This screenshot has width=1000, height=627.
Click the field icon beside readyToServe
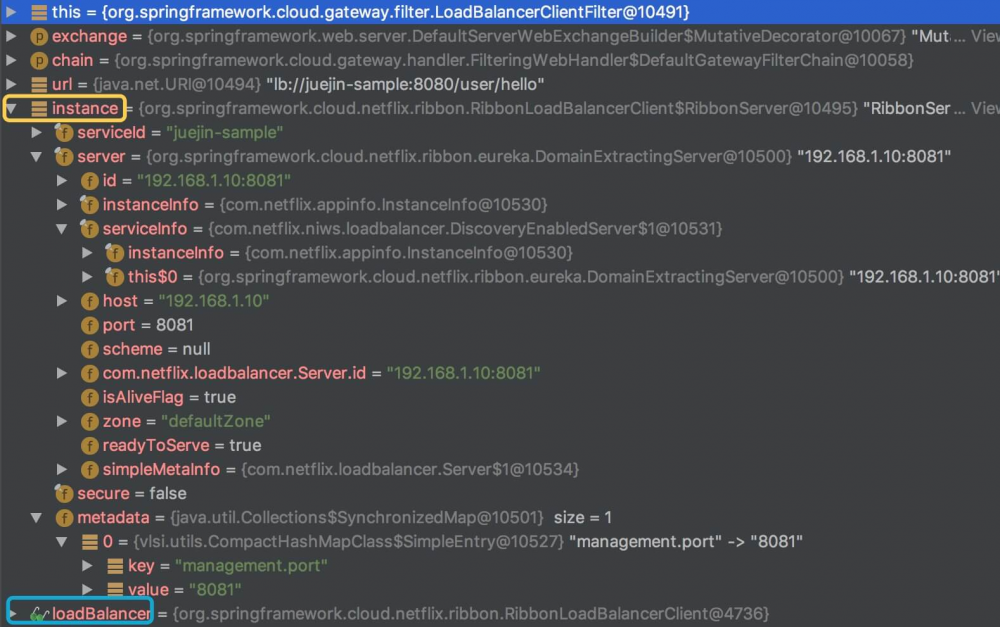pos(89,446)
